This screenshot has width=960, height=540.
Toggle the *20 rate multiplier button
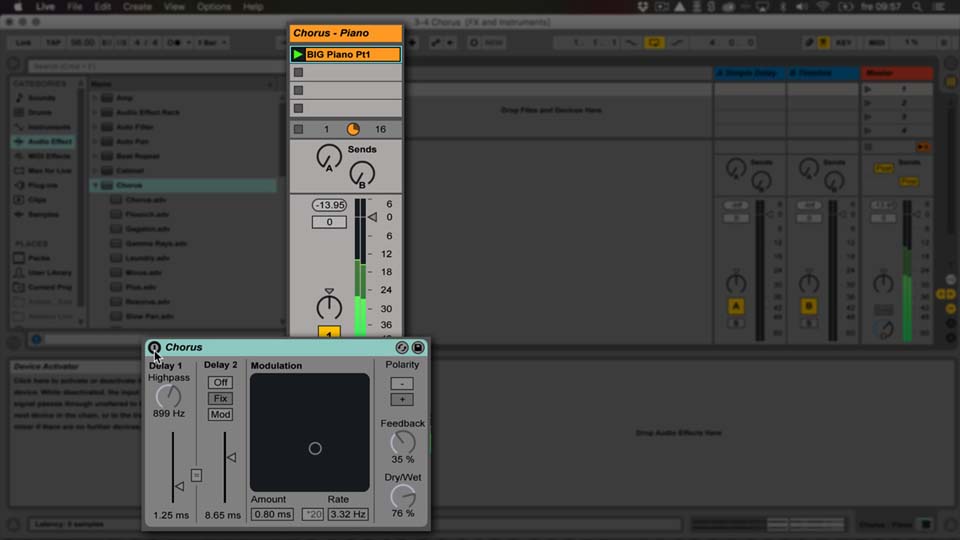click(x=312, y=514)
